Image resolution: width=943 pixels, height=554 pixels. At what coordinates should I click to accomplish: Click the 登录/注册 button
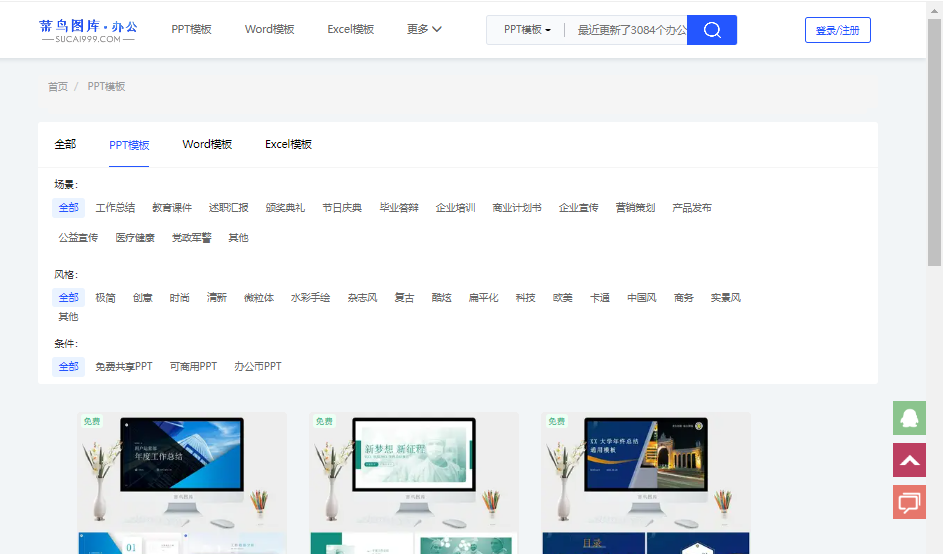[x=838, y=30]
